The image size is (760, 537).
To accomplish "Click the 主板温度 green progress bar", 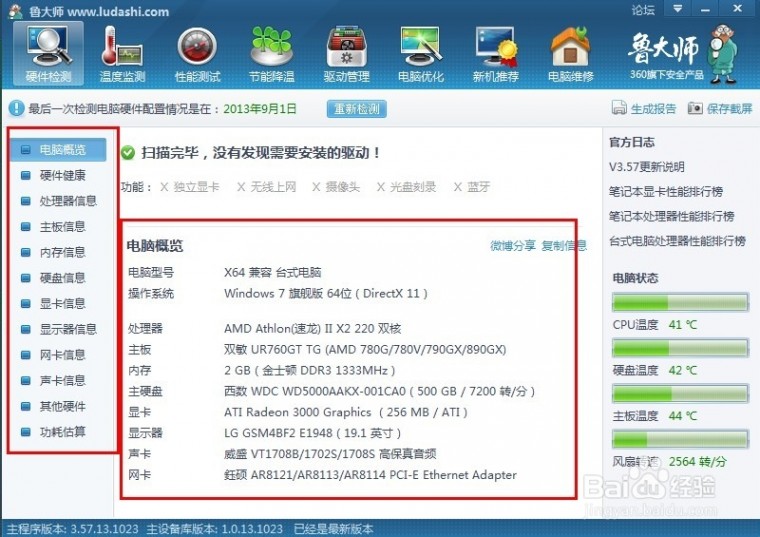I will click(680, 394).
